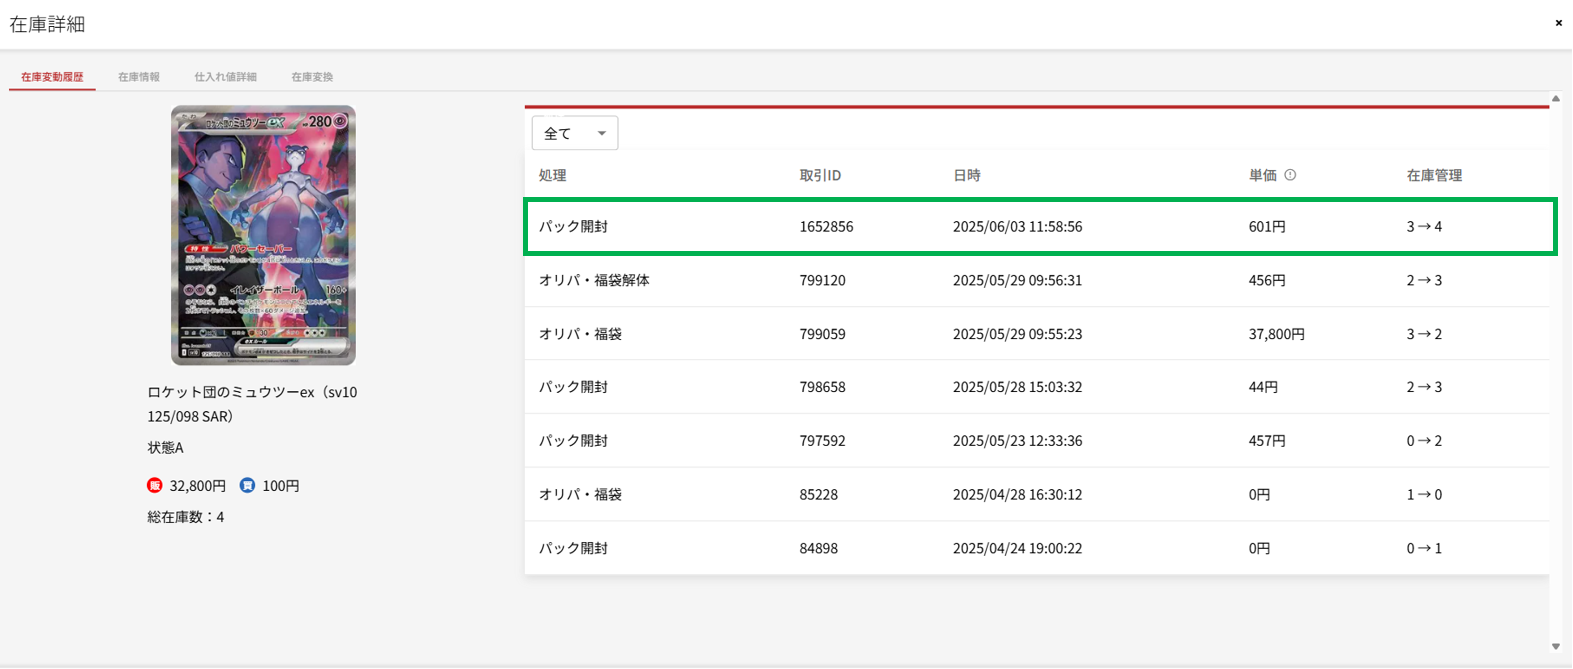Open the 仕入れ値詳細 tab
Image resolution: width=1573 pixels, height=669 pixels.
click(x=225, y=77)
